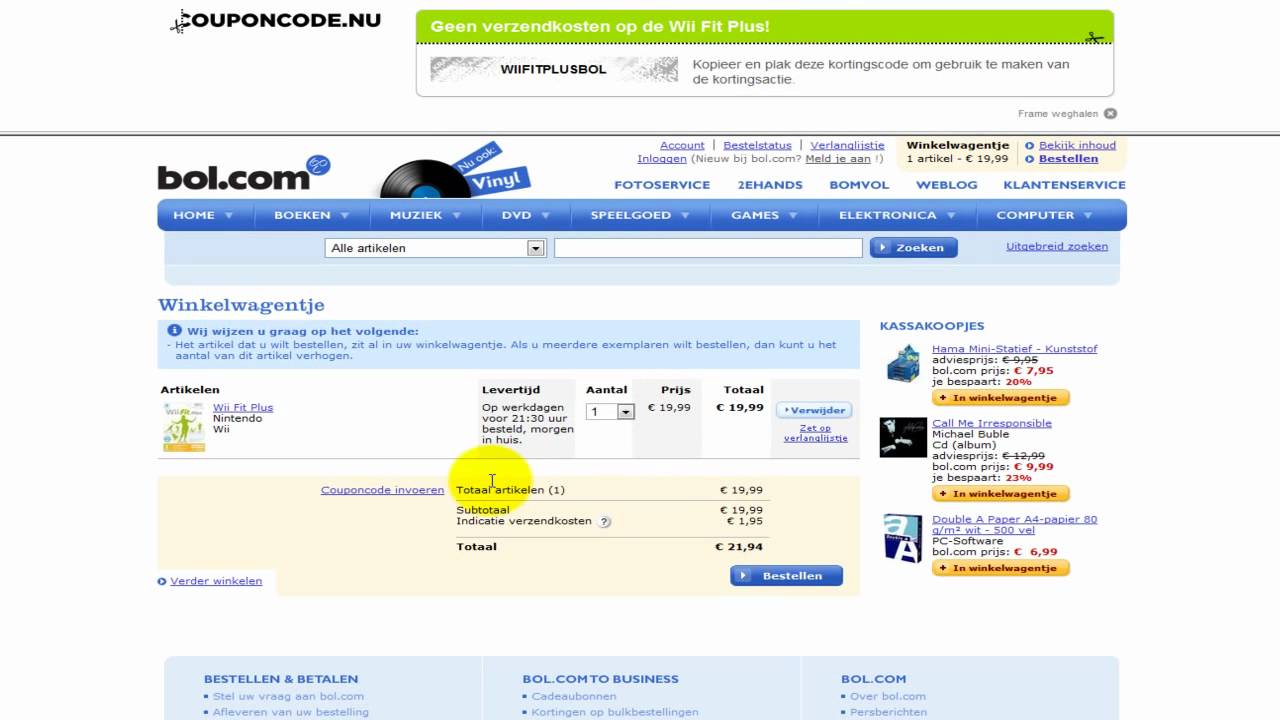Open the Bestelstatus link

tap(757, 146)
